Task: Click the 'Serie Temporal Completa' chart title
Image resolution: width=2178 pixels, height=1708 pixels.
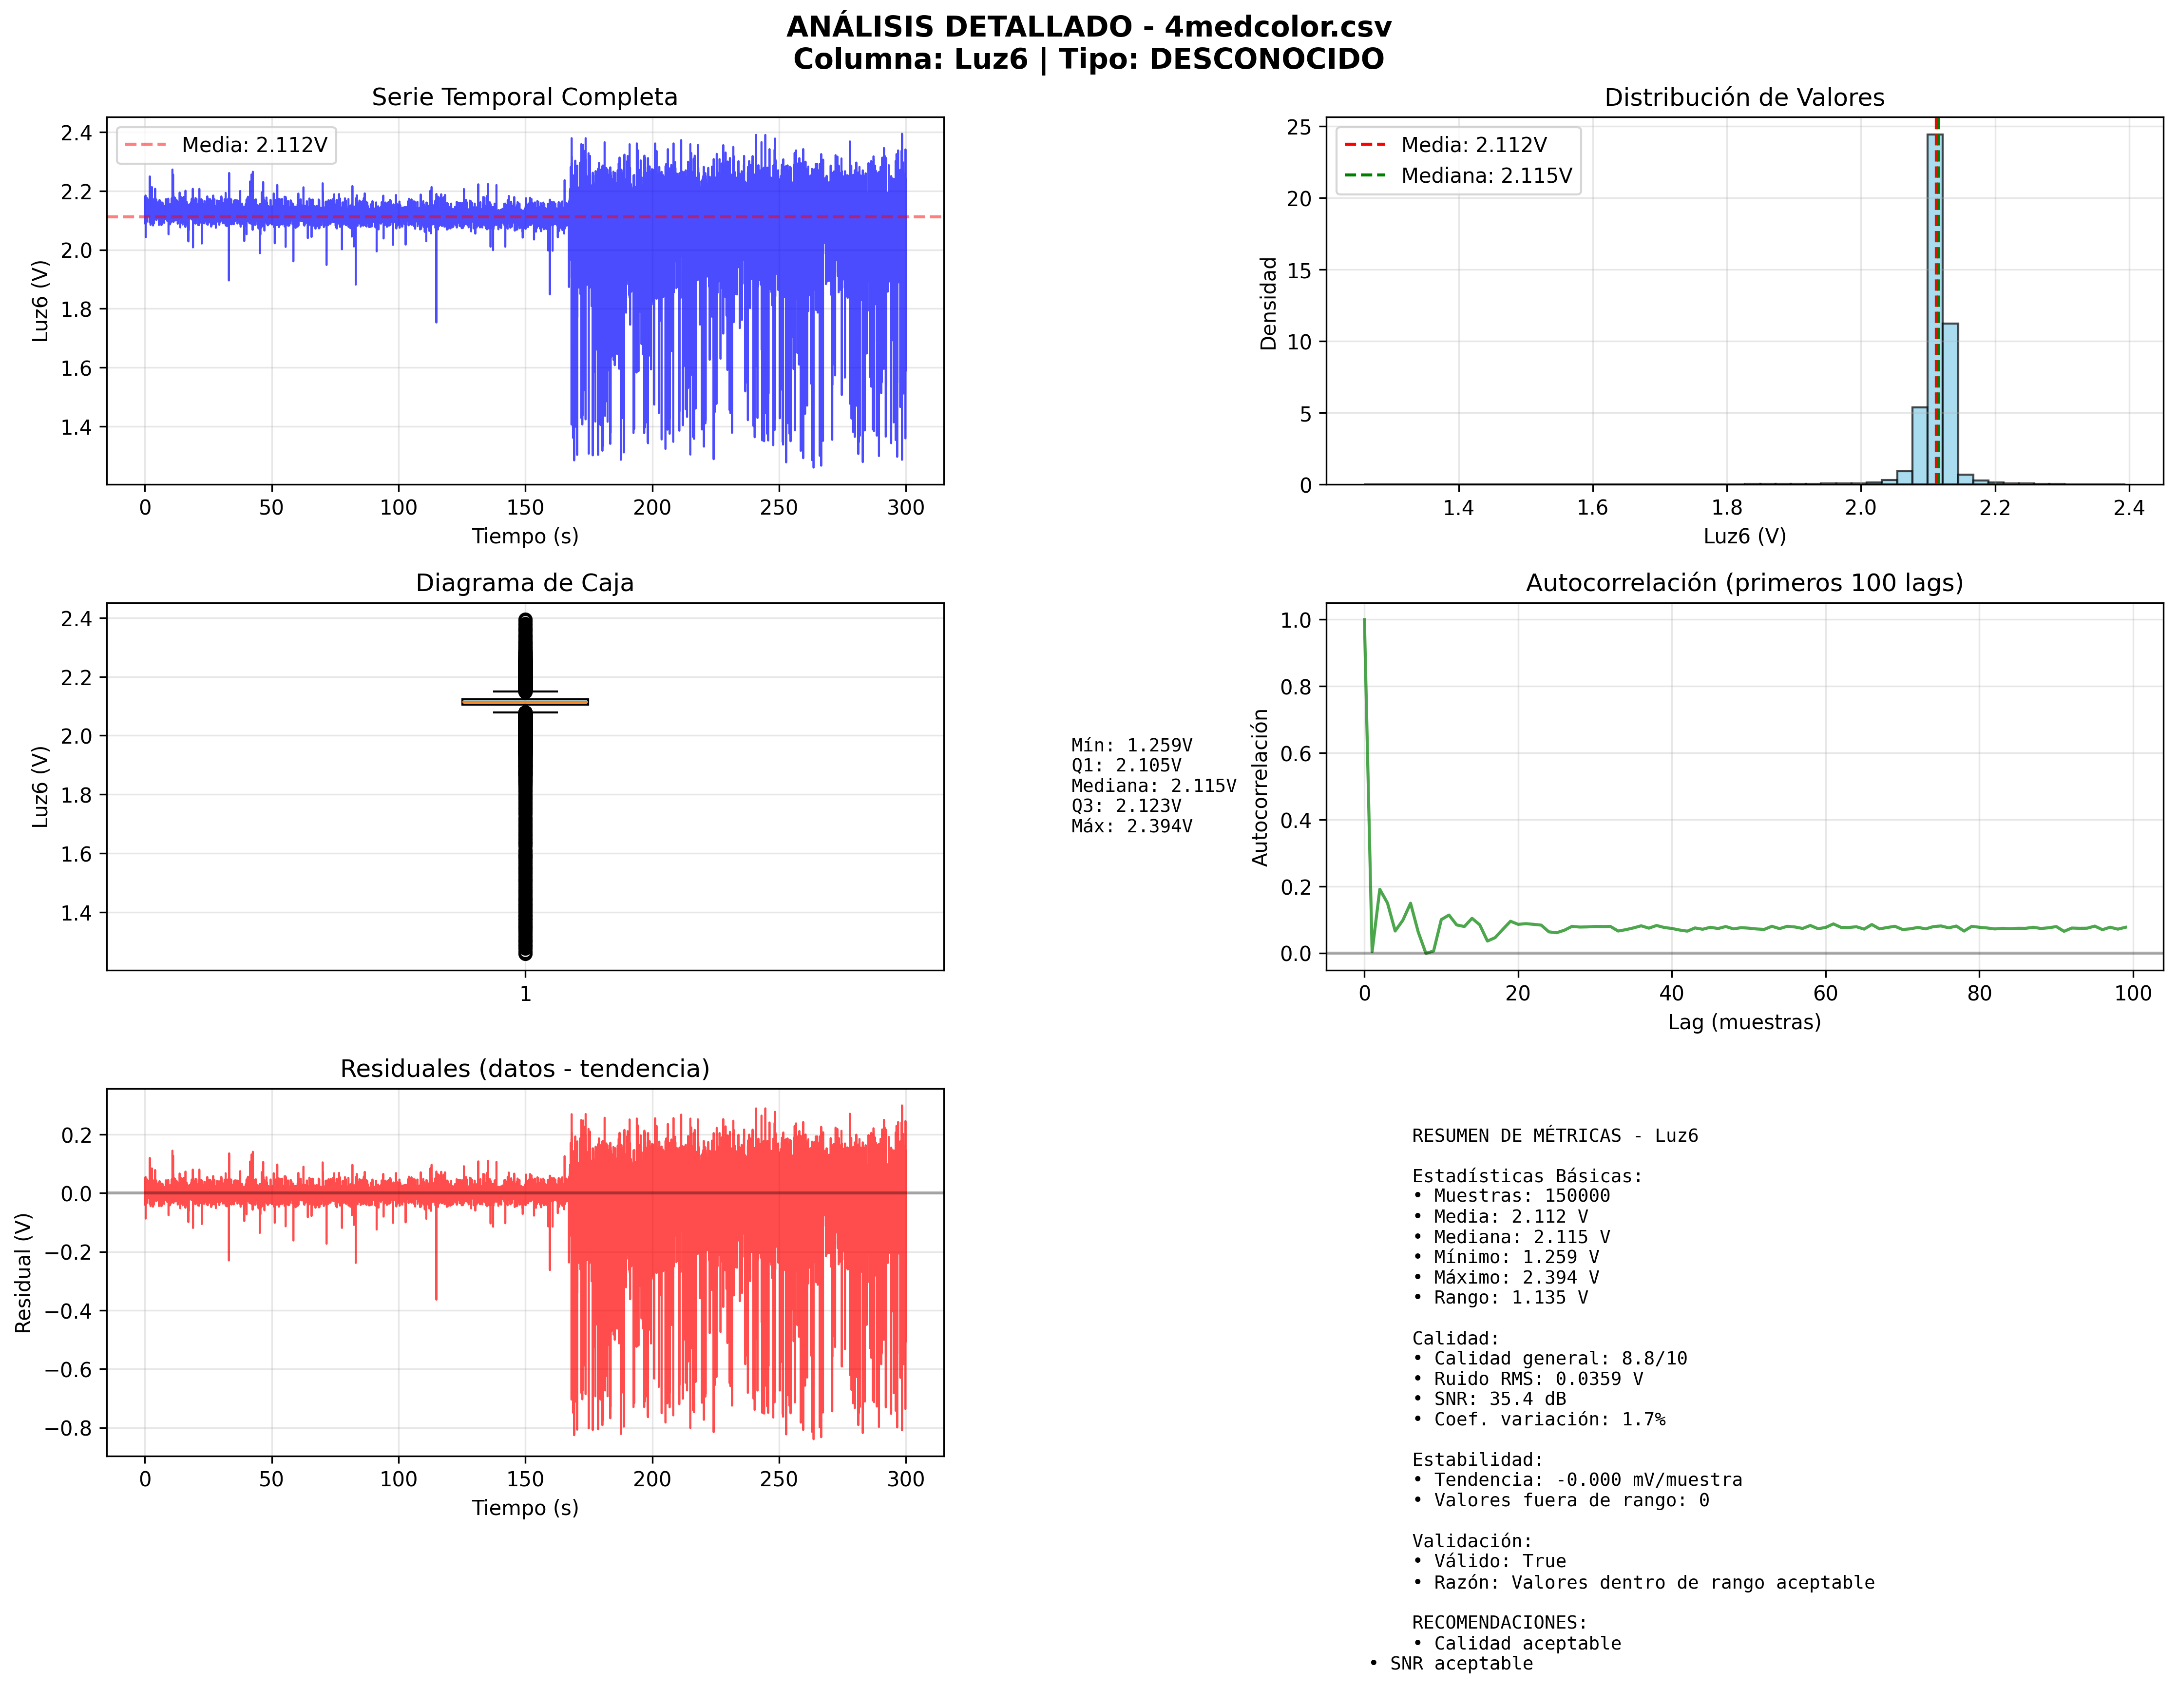Action: [x=524, y=97]
